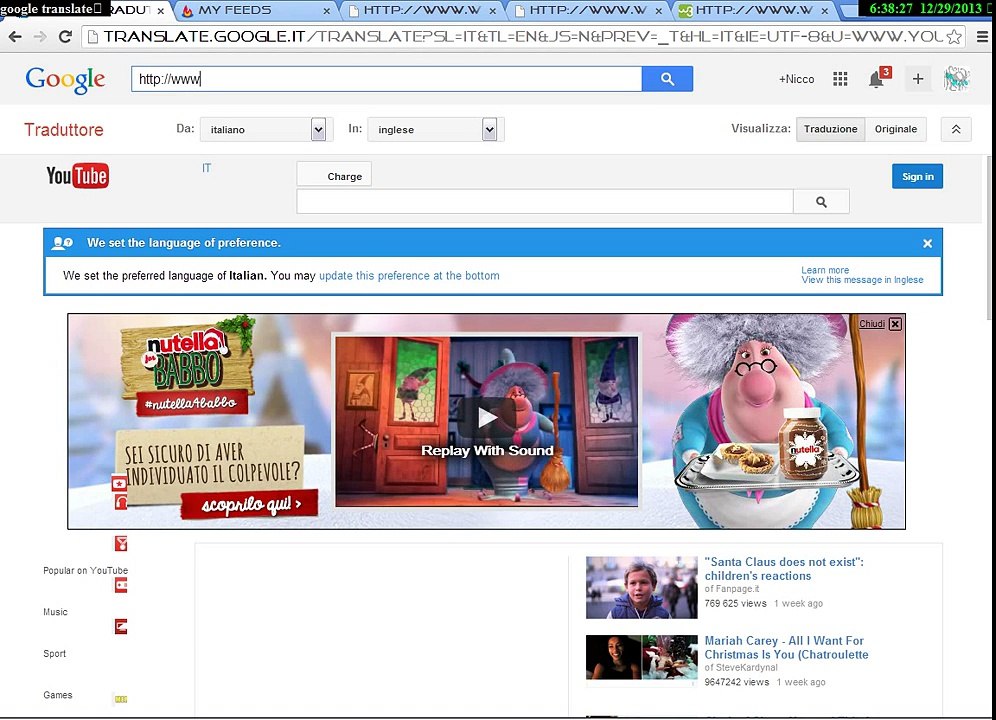Select the second HTTP://WWW.W tab

click(588, 10)
